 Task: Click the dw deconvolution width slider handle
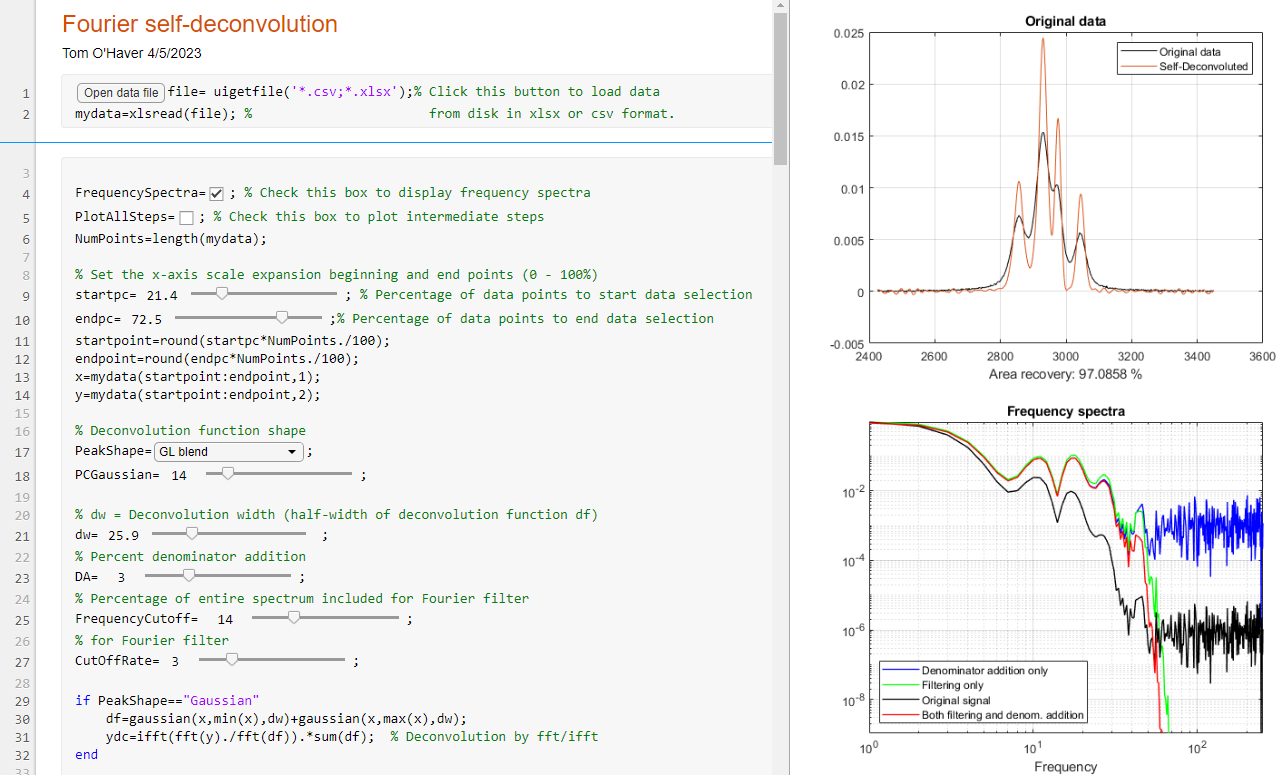pos(192,535)
